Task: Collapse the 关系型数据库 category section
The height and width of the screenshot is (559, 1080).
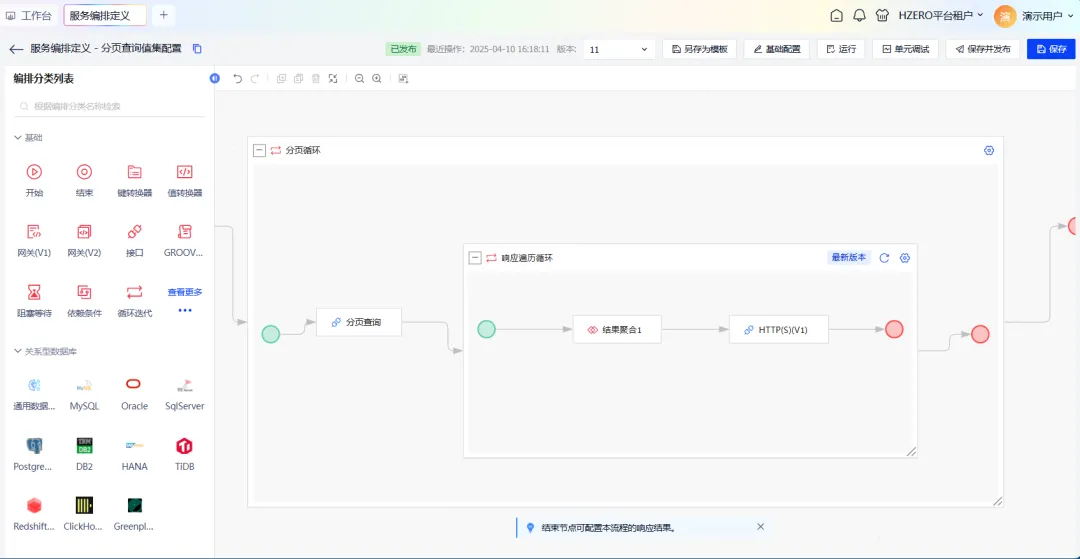Action: click(x=18, y=351)
